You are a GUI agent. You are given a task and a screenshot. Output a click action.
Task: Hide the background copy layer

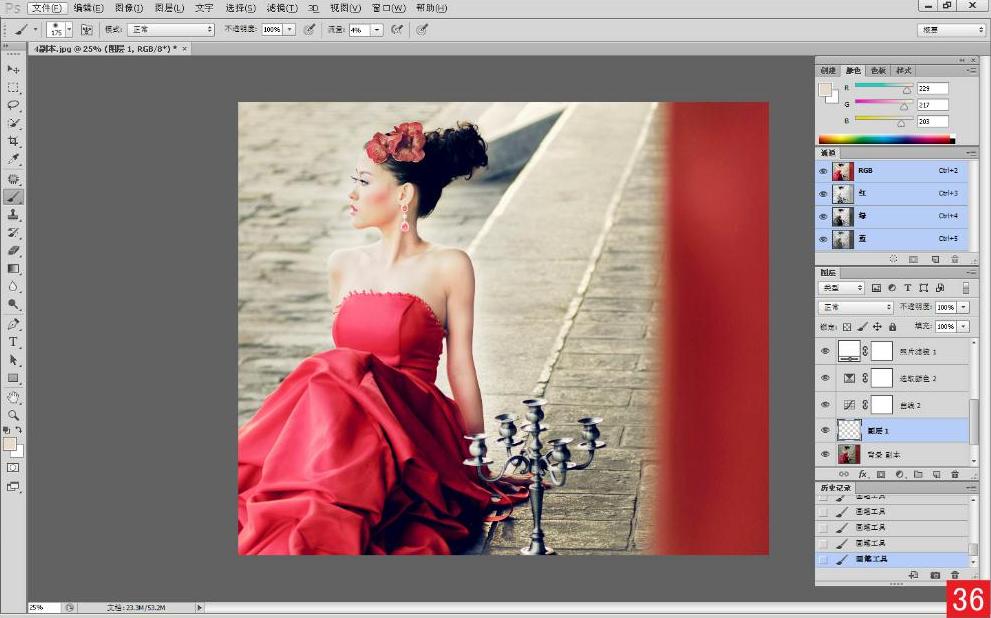coord(825,454)
